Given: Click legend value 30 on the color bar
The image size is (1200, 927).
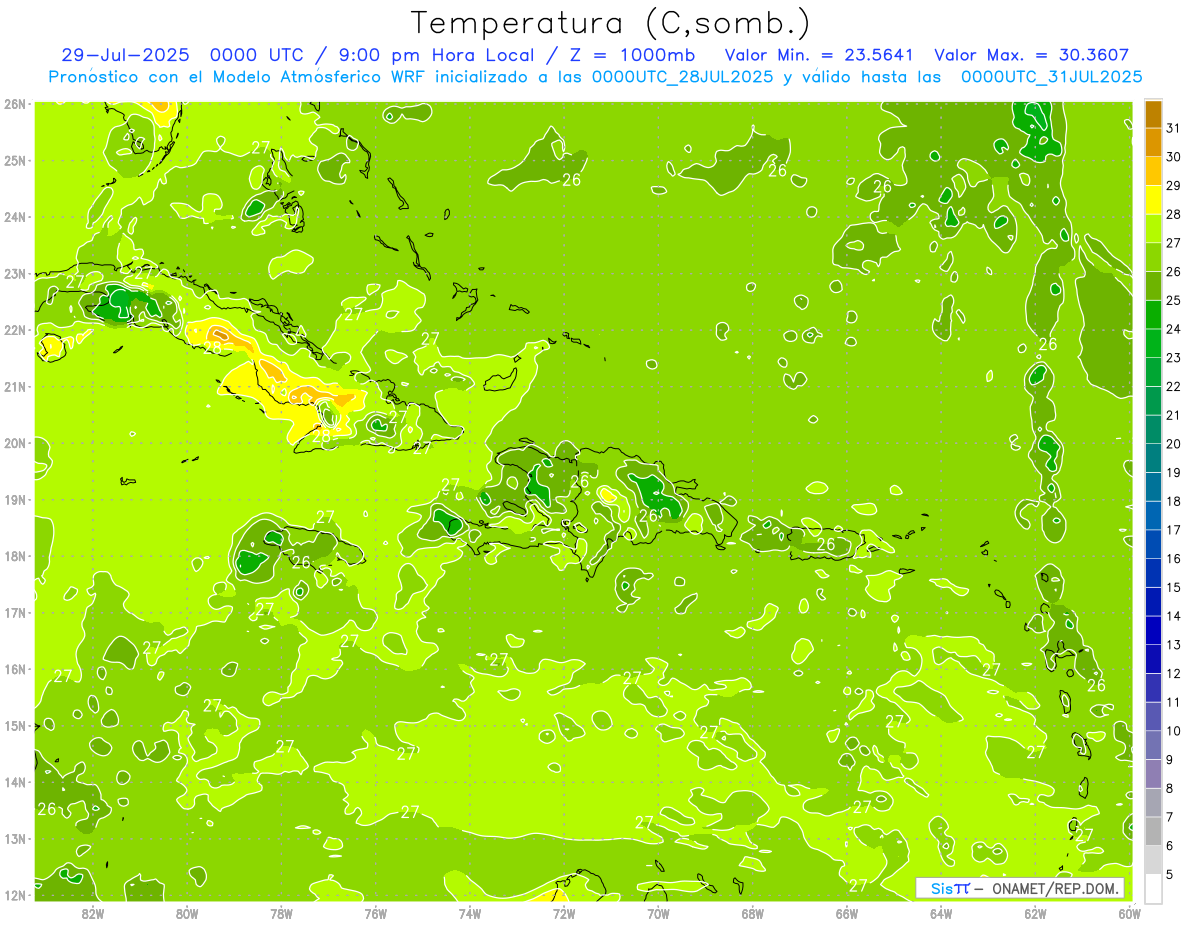Looking at the screenshot, I should coord(1174,157).
